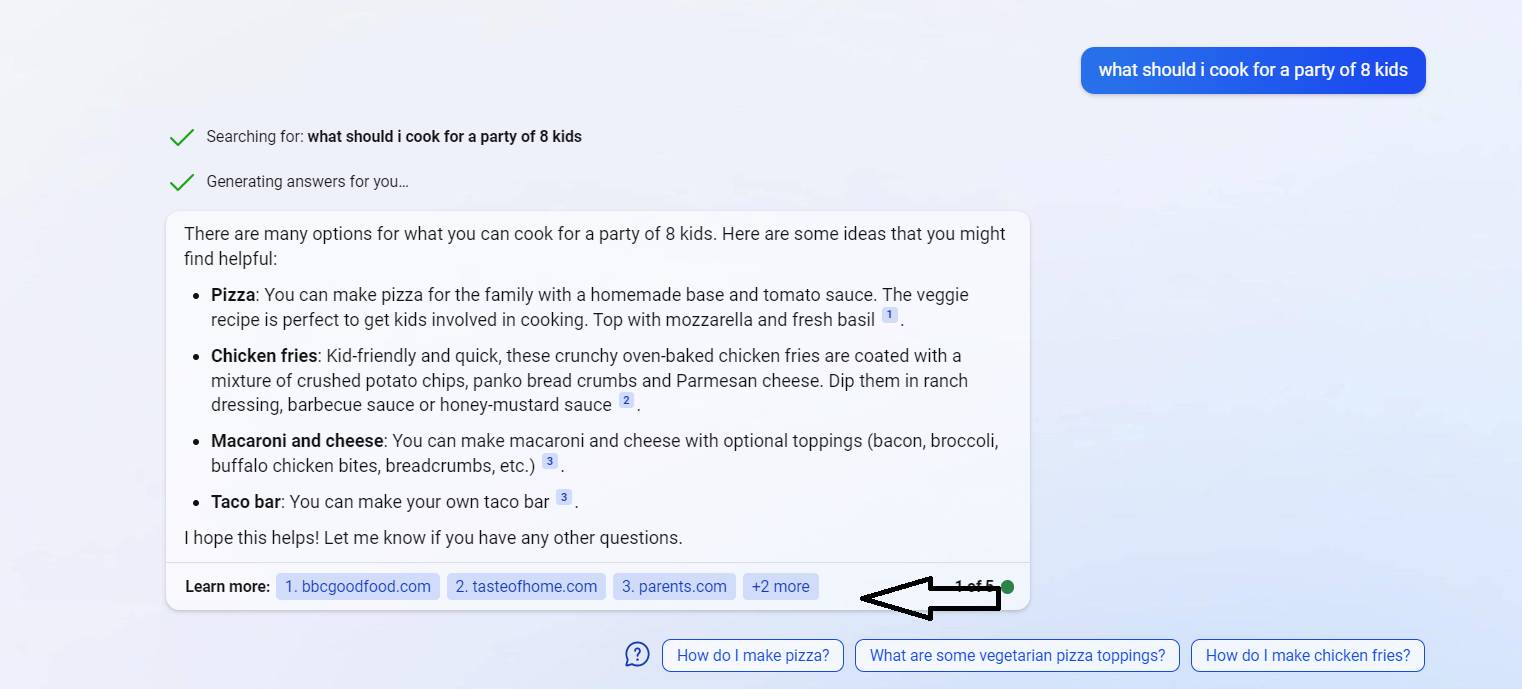Image resolution: width=1522 pixels, height=689 pixels.
Task: Click the checkmark next to "Generating answers"
Action: [x=181, y=182]
